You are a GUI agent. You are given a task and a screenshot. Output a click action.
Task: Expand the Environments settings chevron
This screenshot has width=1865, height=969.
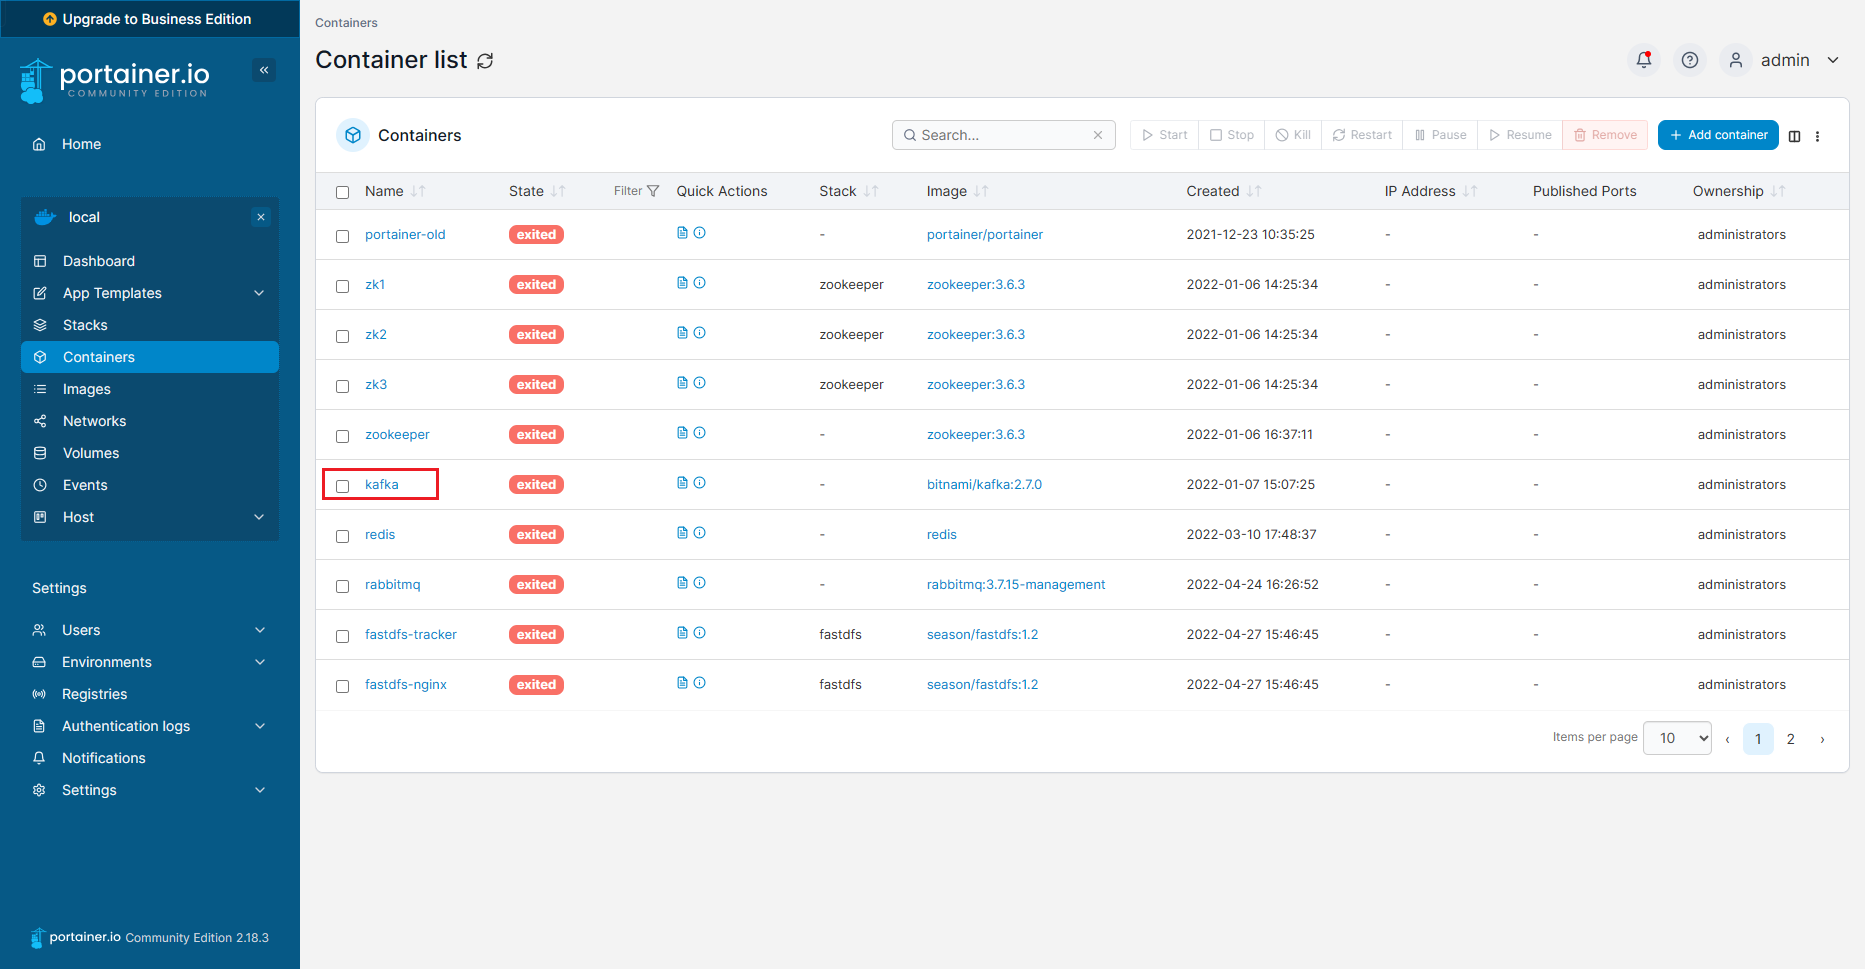(260, 662)
